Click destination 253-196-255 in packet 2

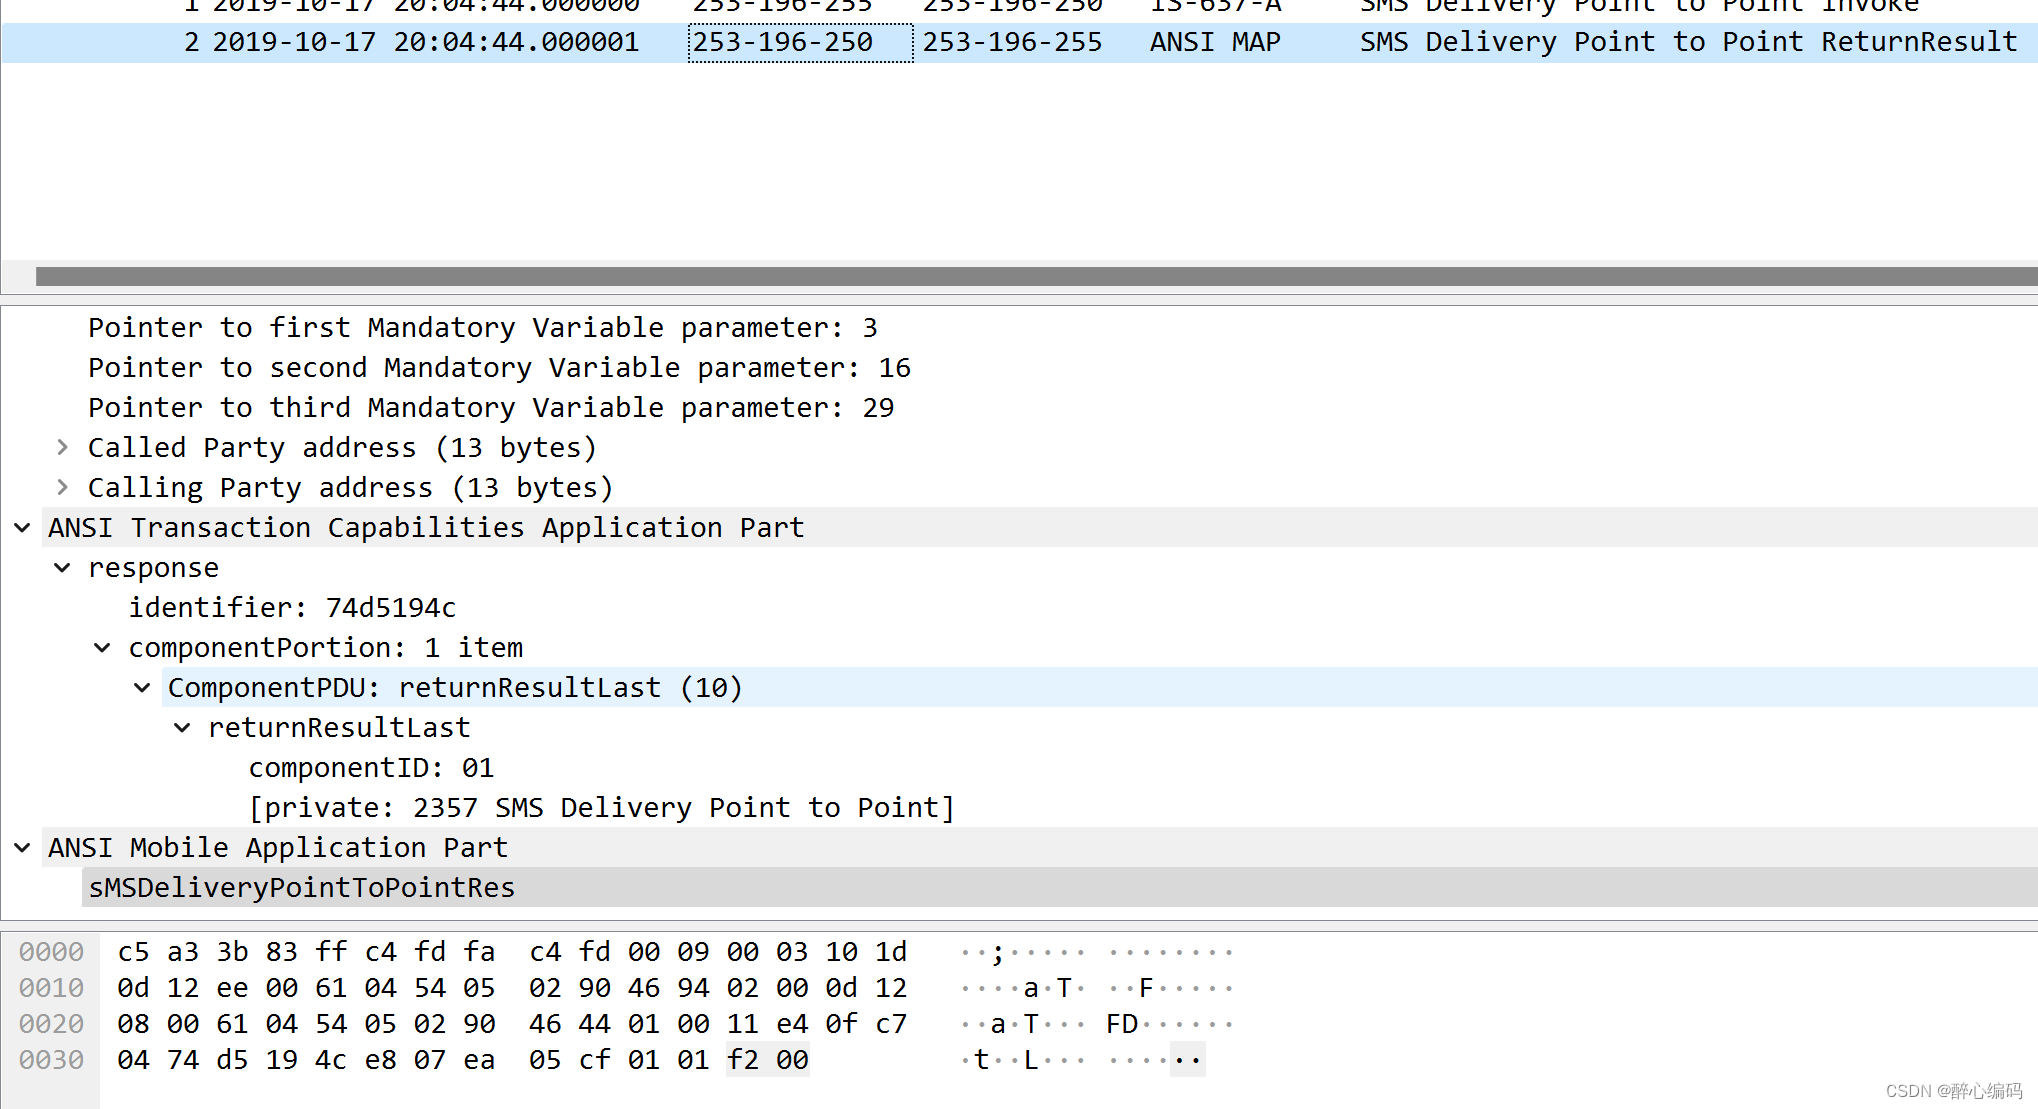click(x=1012, y=42)
